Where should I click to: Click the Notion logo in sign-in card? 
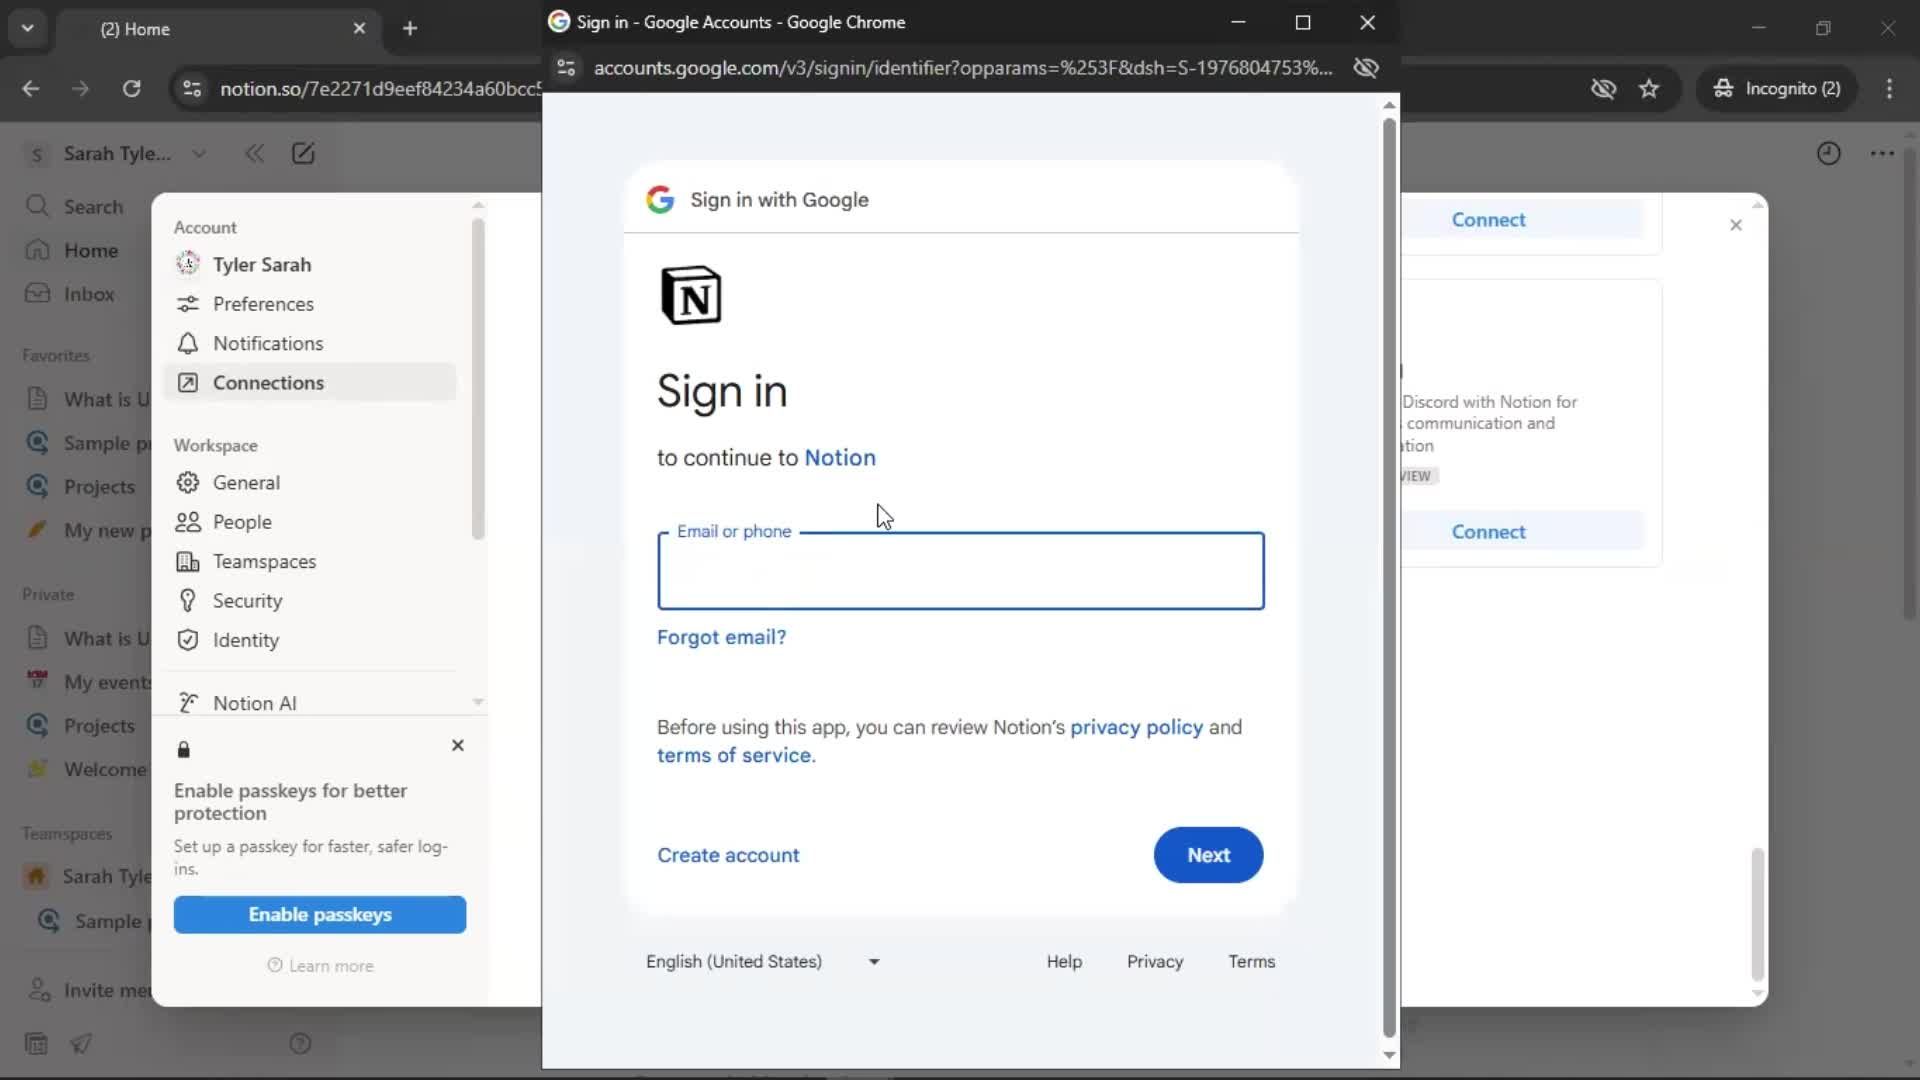click(x=691, y=295)
